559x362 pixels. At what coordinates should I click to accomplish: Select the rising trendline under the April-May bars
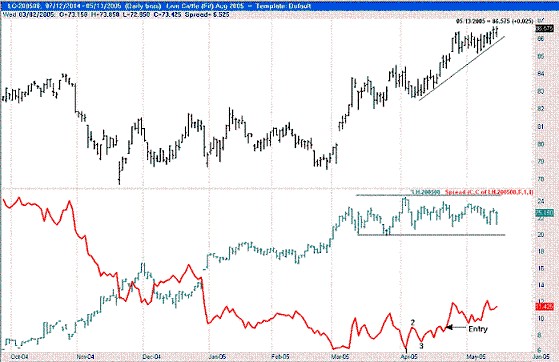462,68
